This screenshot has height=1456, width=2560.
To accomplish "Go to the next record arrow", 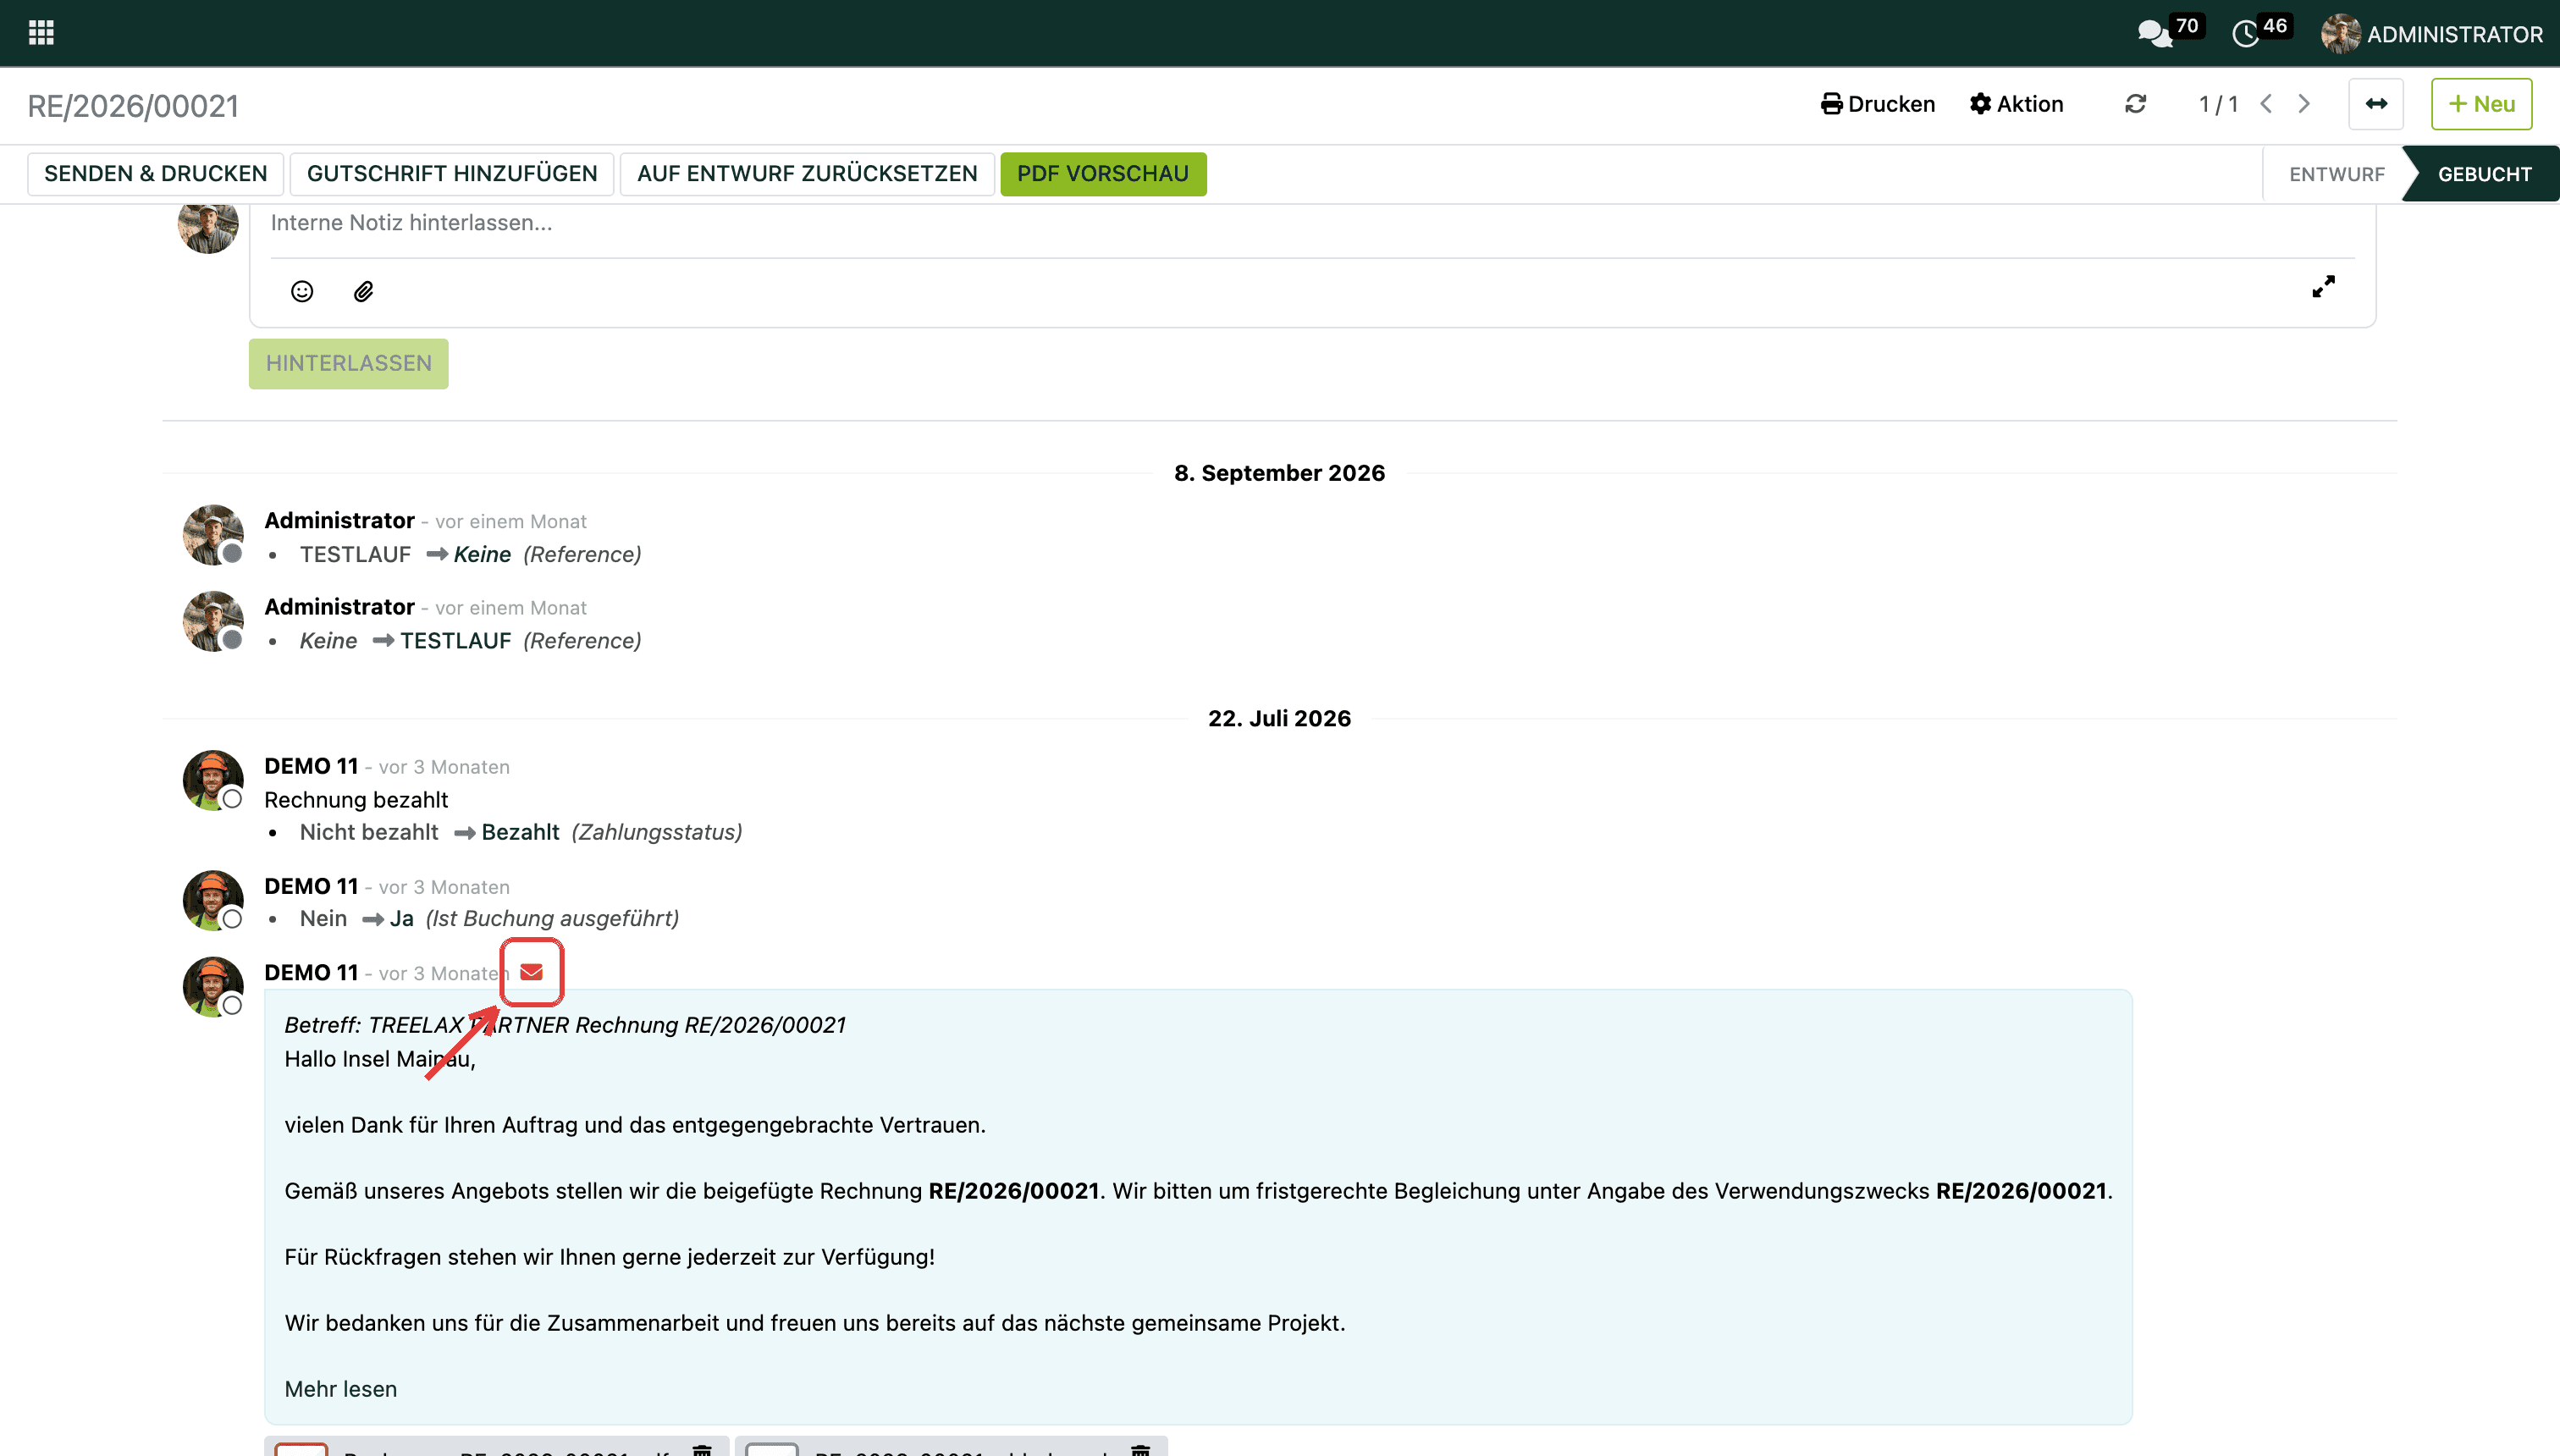I will pos(2304,104).
